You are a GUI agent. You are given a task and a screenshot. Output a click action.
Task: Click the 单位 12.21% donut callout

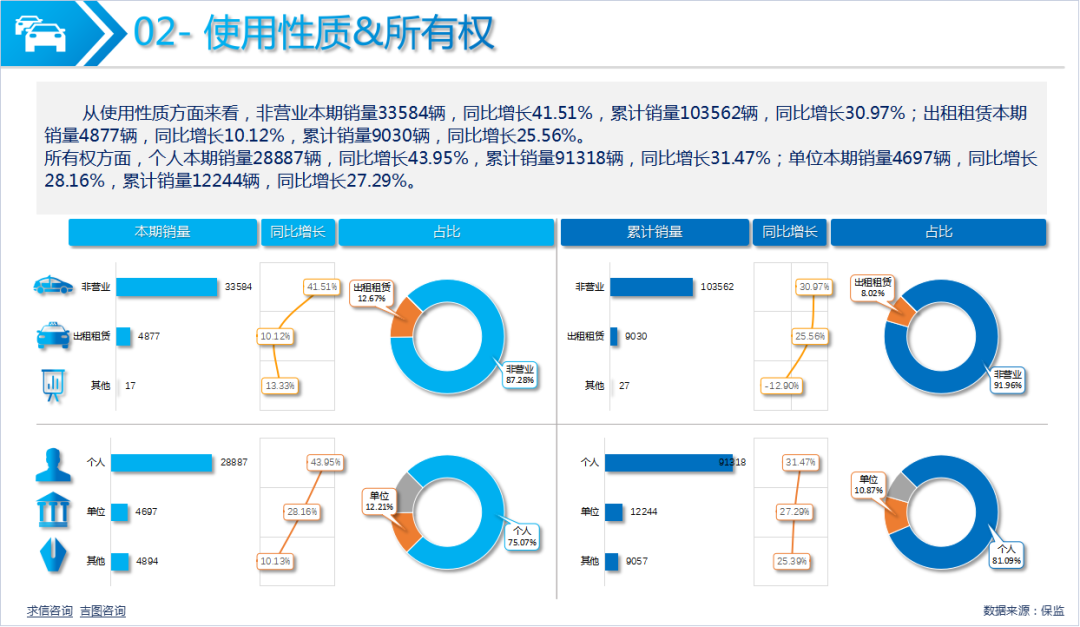point(379,502)
